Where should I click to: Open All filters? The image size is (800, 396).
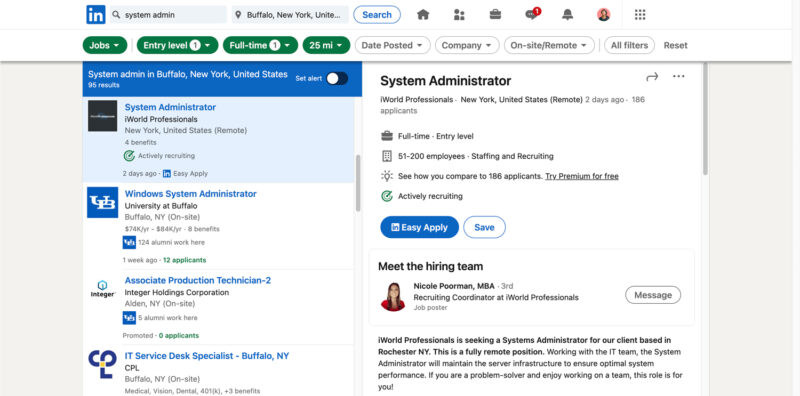[629, 45]
